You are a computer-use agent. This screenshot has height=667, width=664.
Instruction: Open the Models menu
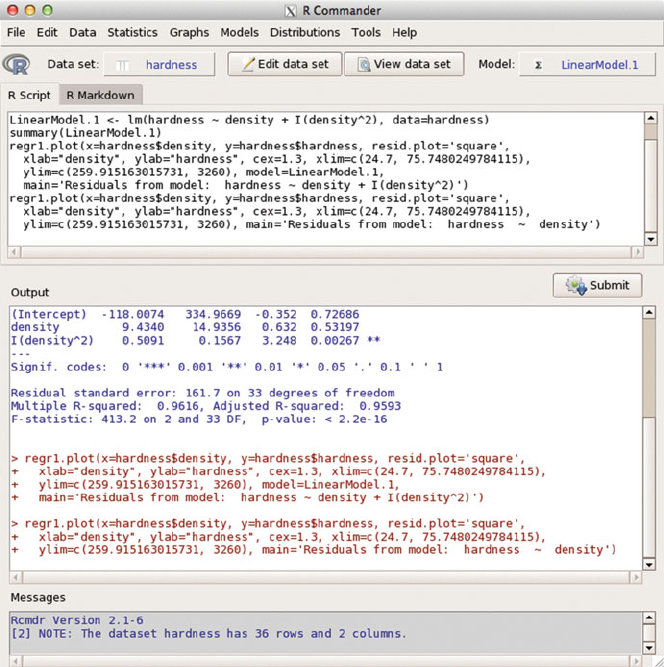click(239, 32)
